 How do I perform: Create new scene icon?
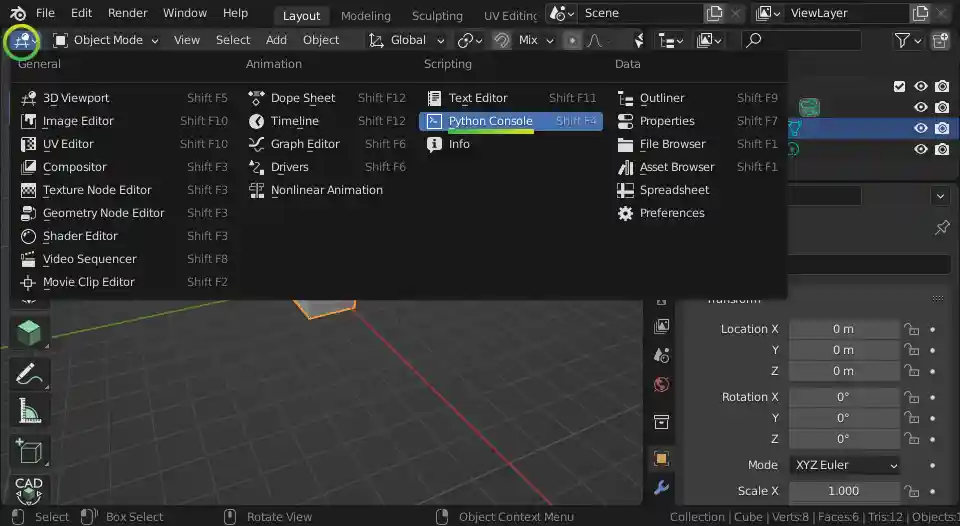(x=714, y=13)
